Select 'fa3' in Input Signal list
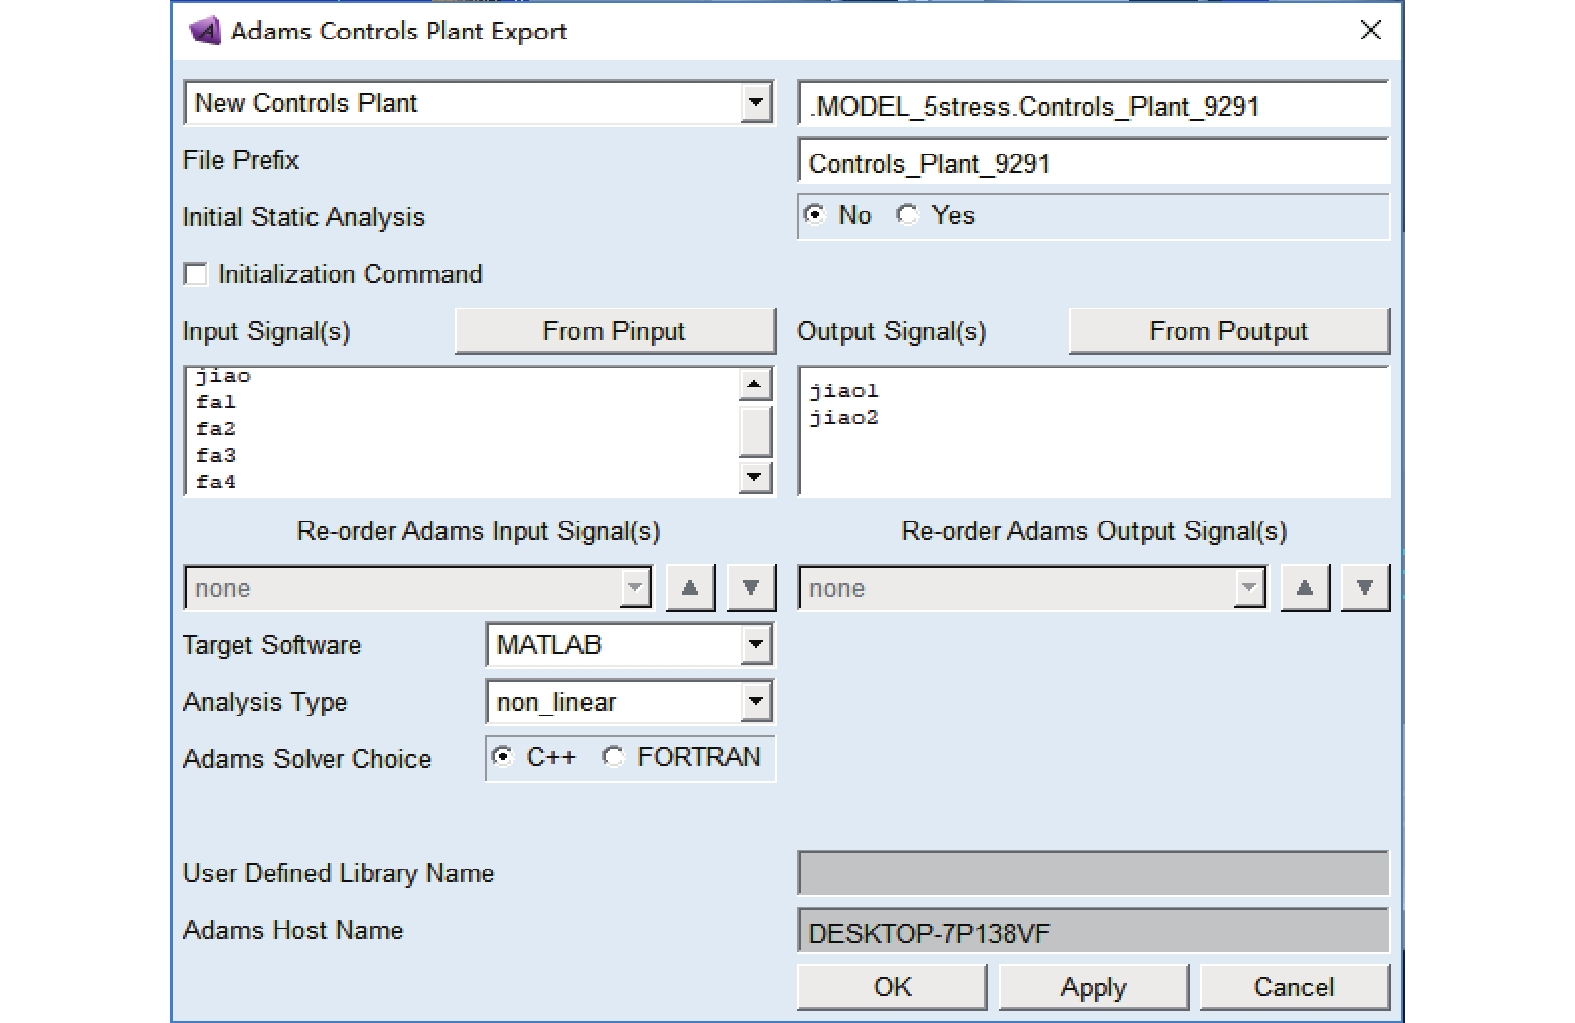The width and height of the screenshot is (1575, 1023). 216,456
